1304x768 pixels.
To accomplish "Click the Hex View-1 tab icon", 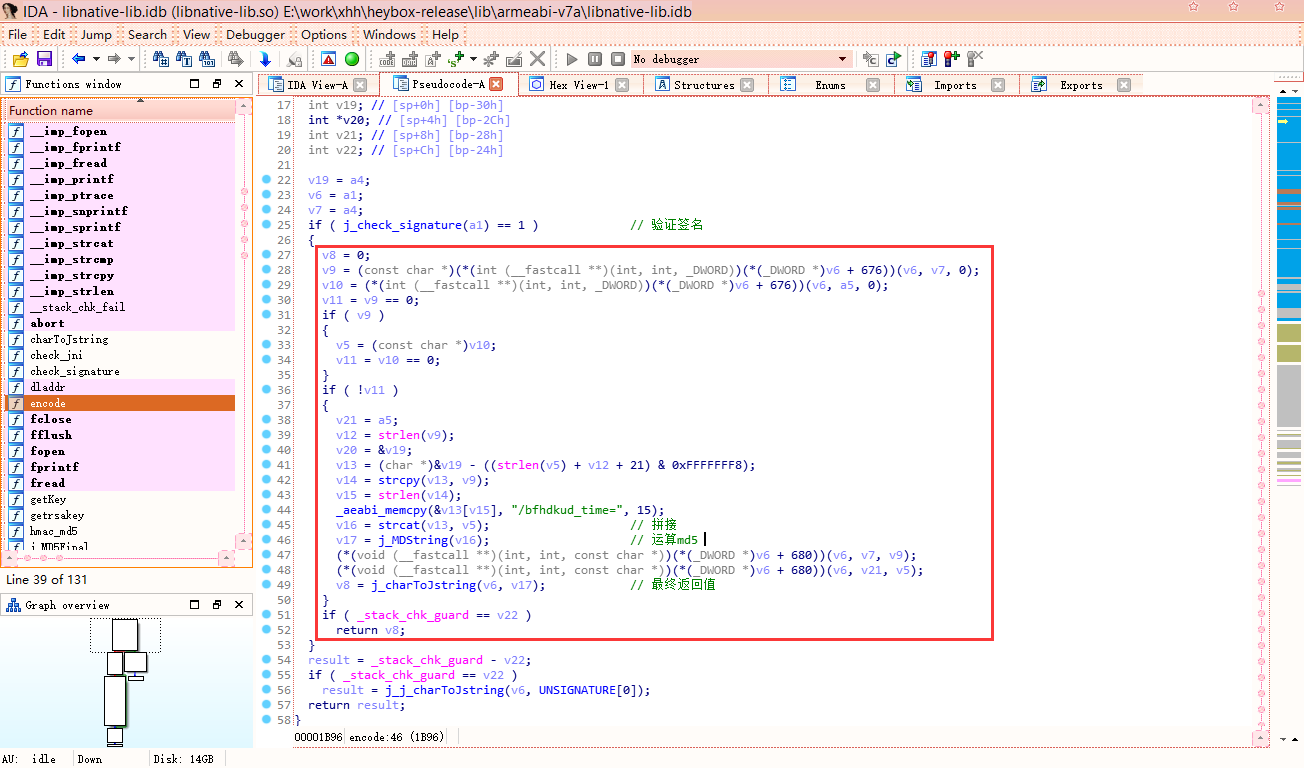I will coord(537,85).
